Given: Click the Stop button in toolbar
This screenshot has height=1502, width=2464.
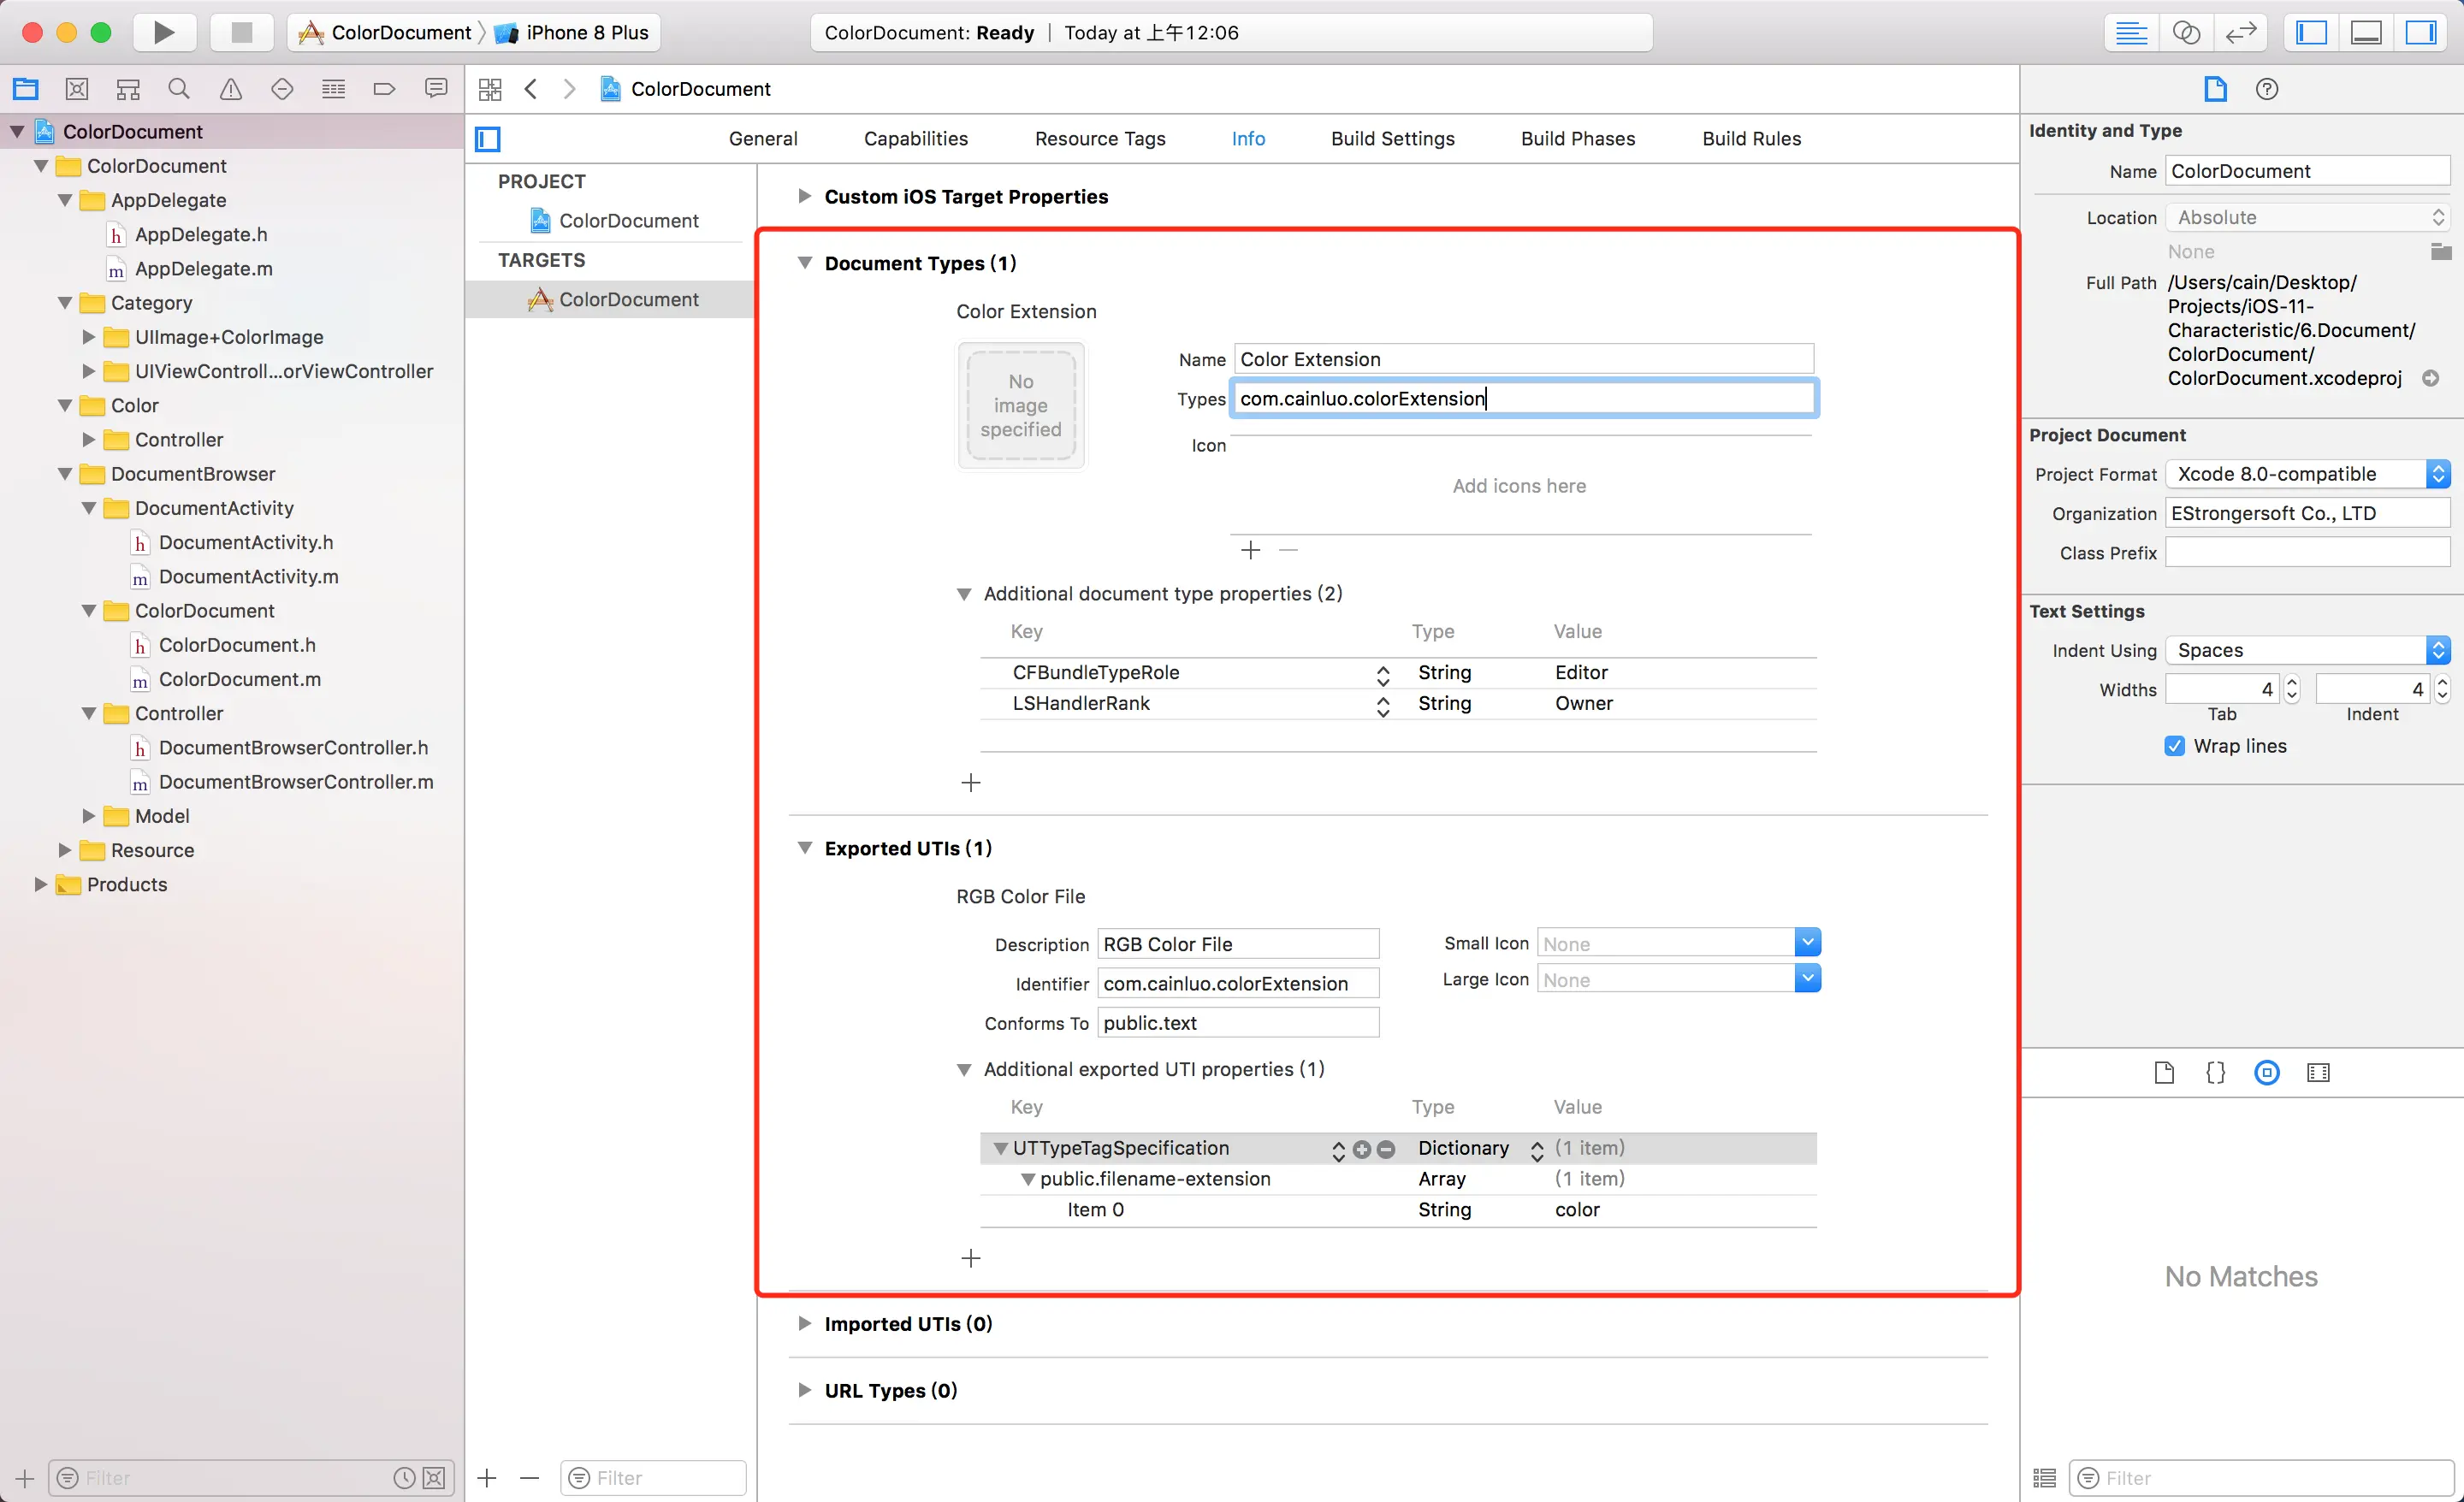Looking at the screenshot, I should coord(241,32).
